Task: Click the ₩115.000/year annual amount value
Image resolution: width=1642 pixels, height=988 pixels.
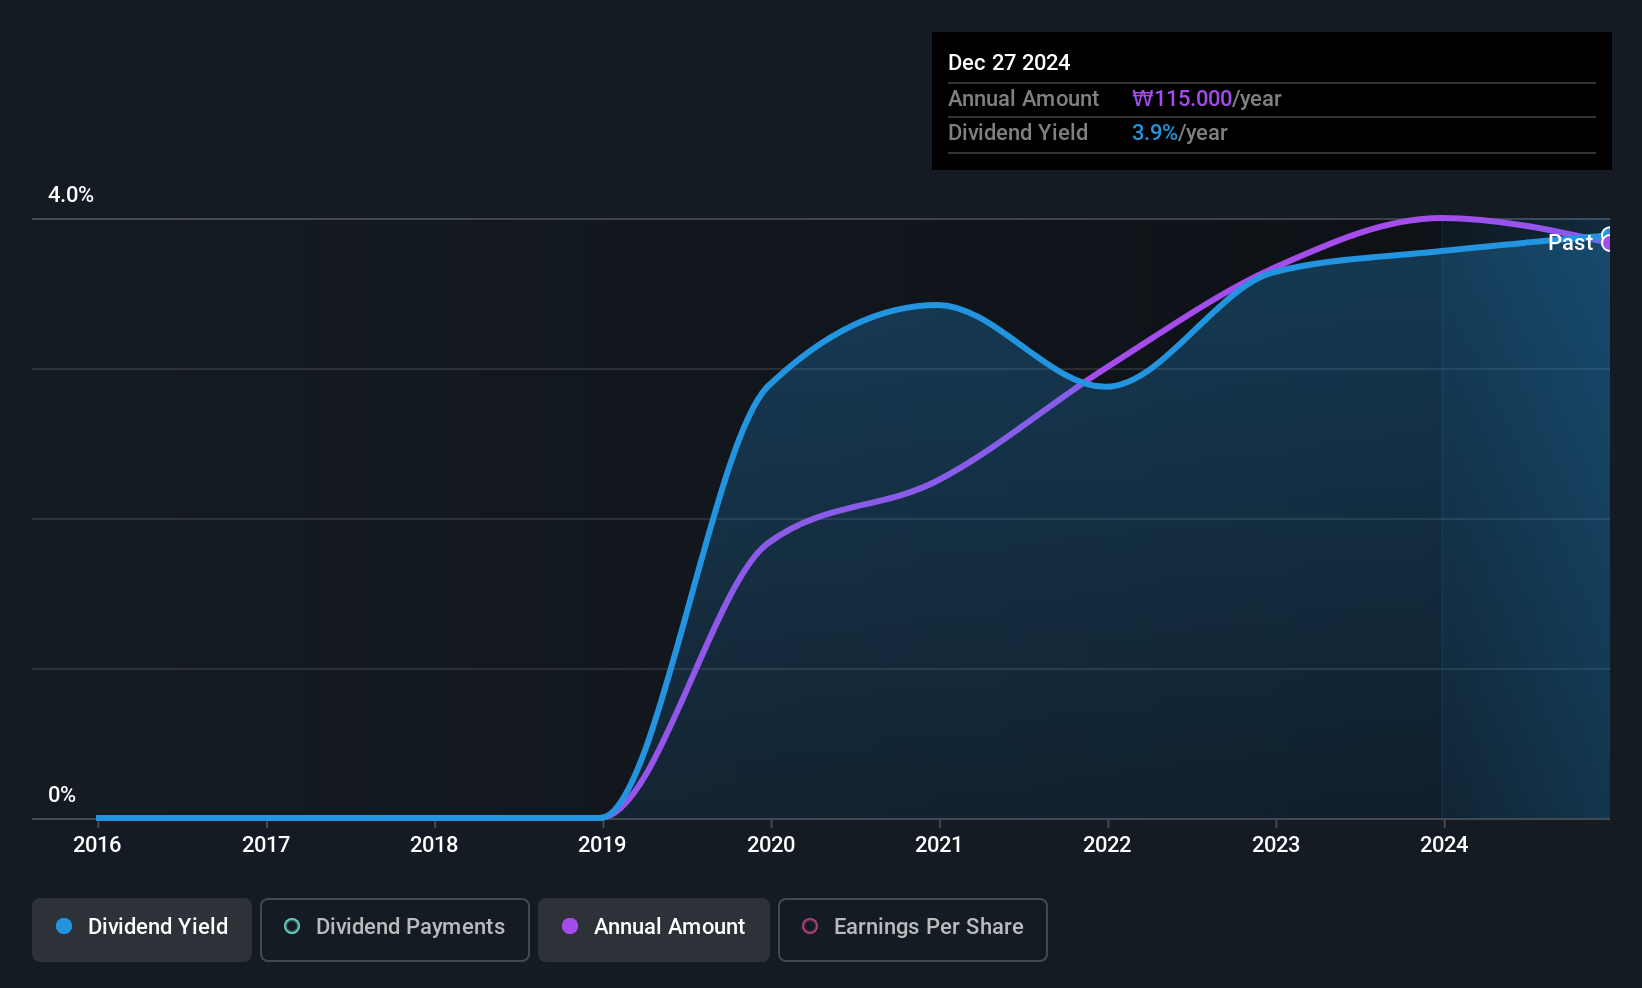Action: click(x=1206, y=98)
